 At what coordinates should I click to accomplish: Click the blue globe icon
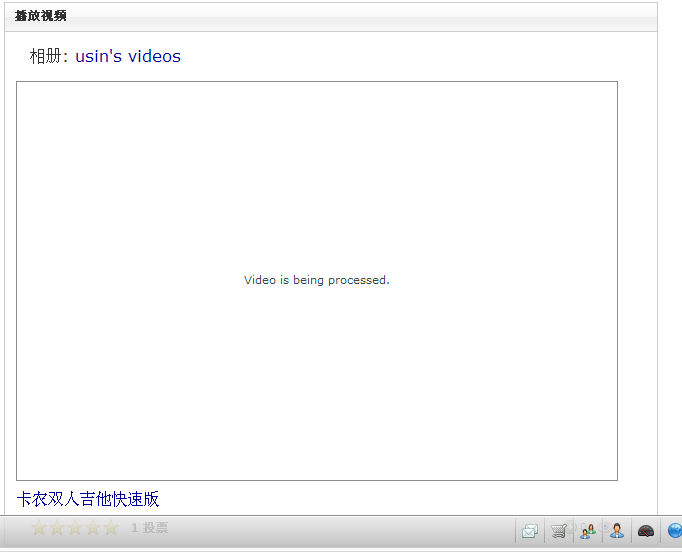tap(675, 531)
